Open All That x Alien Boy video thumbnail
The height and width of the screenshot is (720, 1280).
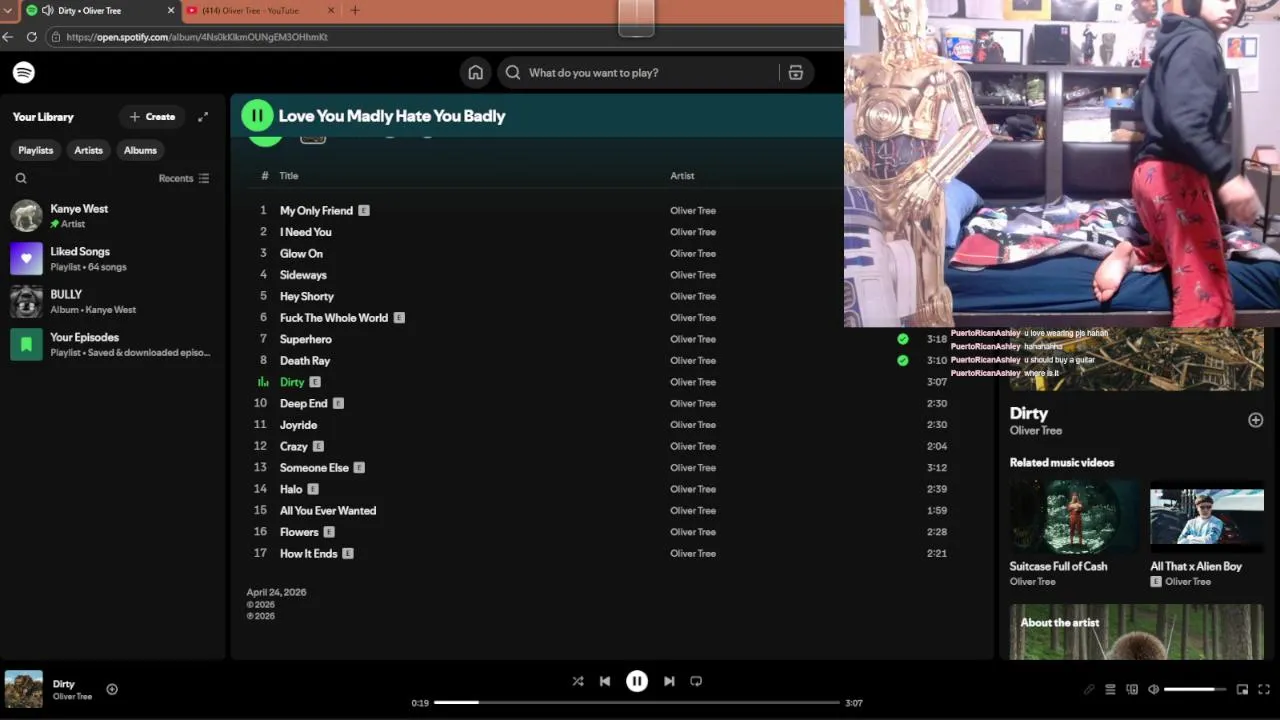point(1207,517)
